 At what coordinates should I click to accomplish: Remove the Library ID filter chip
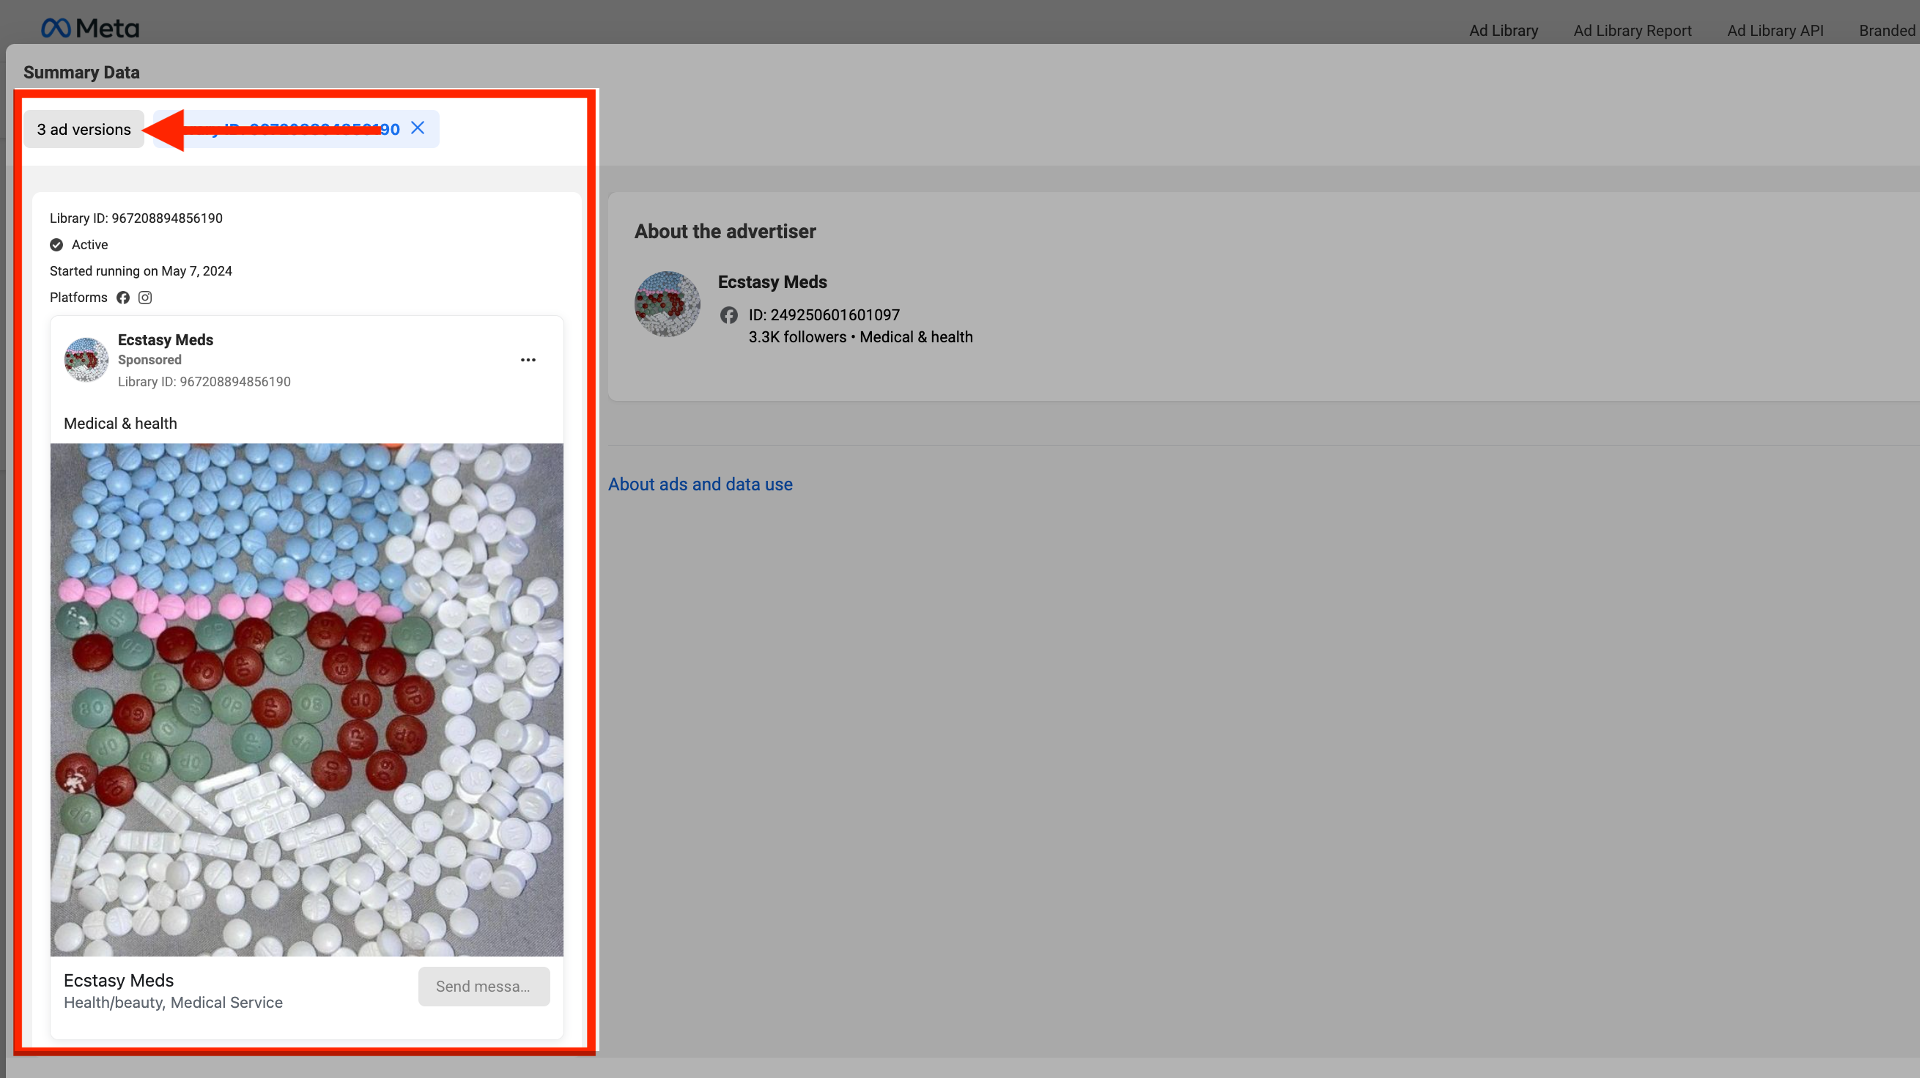(x=418, y=128)
